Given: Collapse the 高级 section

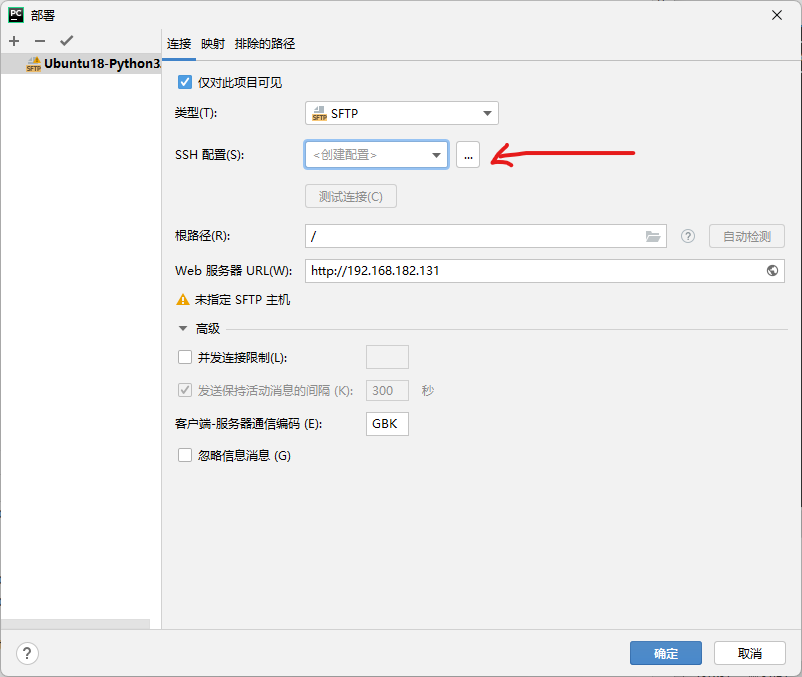Looking at the screenshot, I should 183,328.
